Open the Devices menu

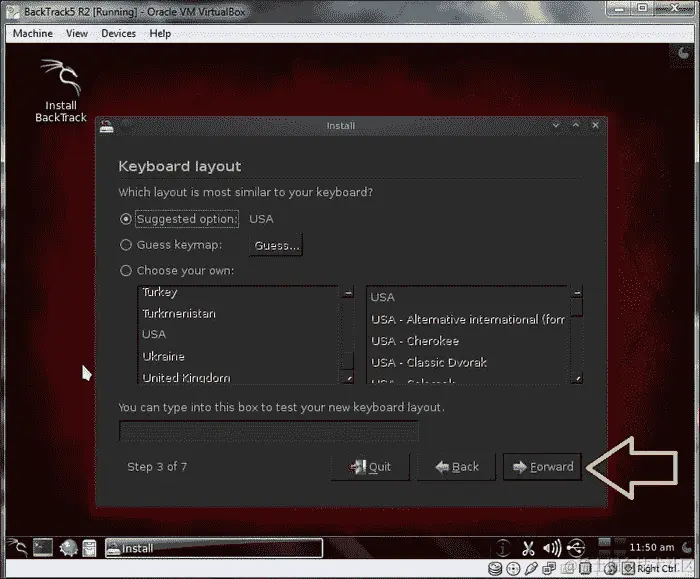click(x=118, y=33)
